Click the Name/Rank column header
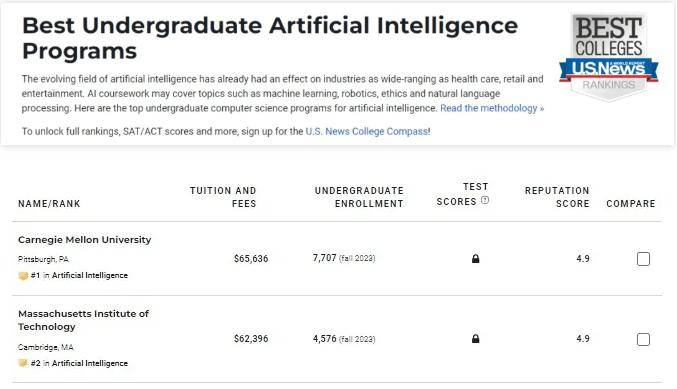This screenshot has width=677, height=389. (49, 203)
